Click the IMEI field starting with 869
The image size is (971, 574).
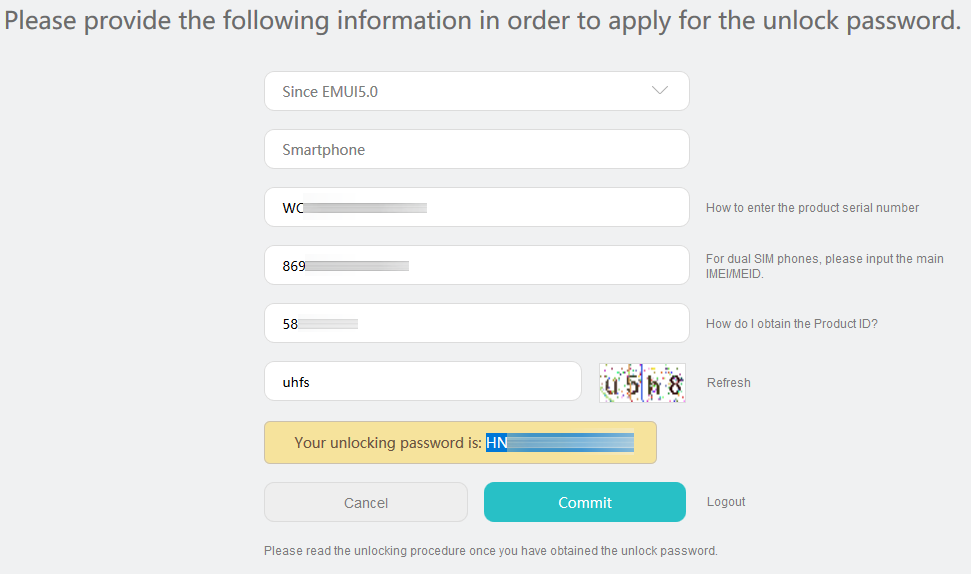tap(476, 265)
